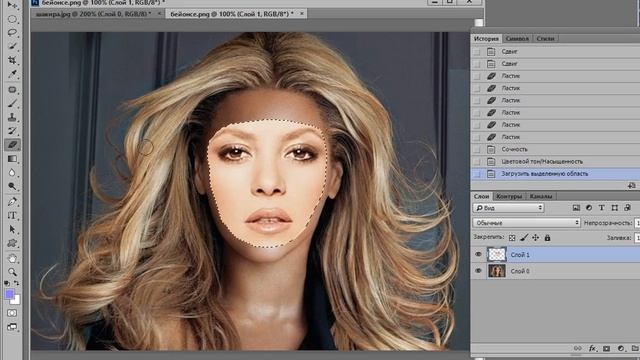This screenshot has width=640, height=360.
Task: Select the History Brush tool
Action: click(x=12, y=131)
